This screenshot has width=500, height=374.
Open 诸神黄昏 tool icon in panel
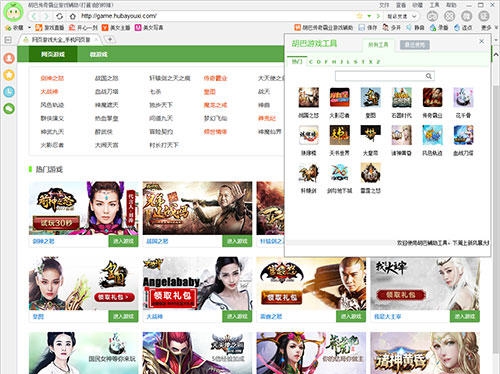tap(401, 135)
